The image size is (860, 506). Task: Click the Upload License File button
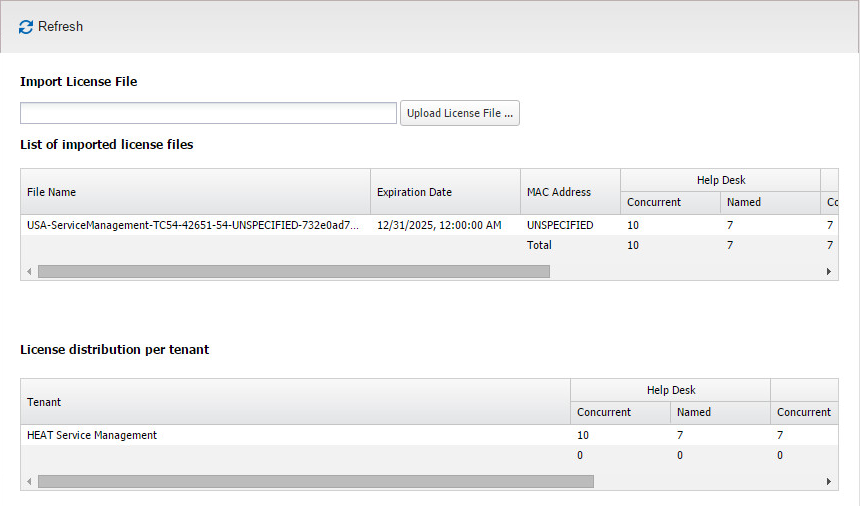[x=459, y=113]
